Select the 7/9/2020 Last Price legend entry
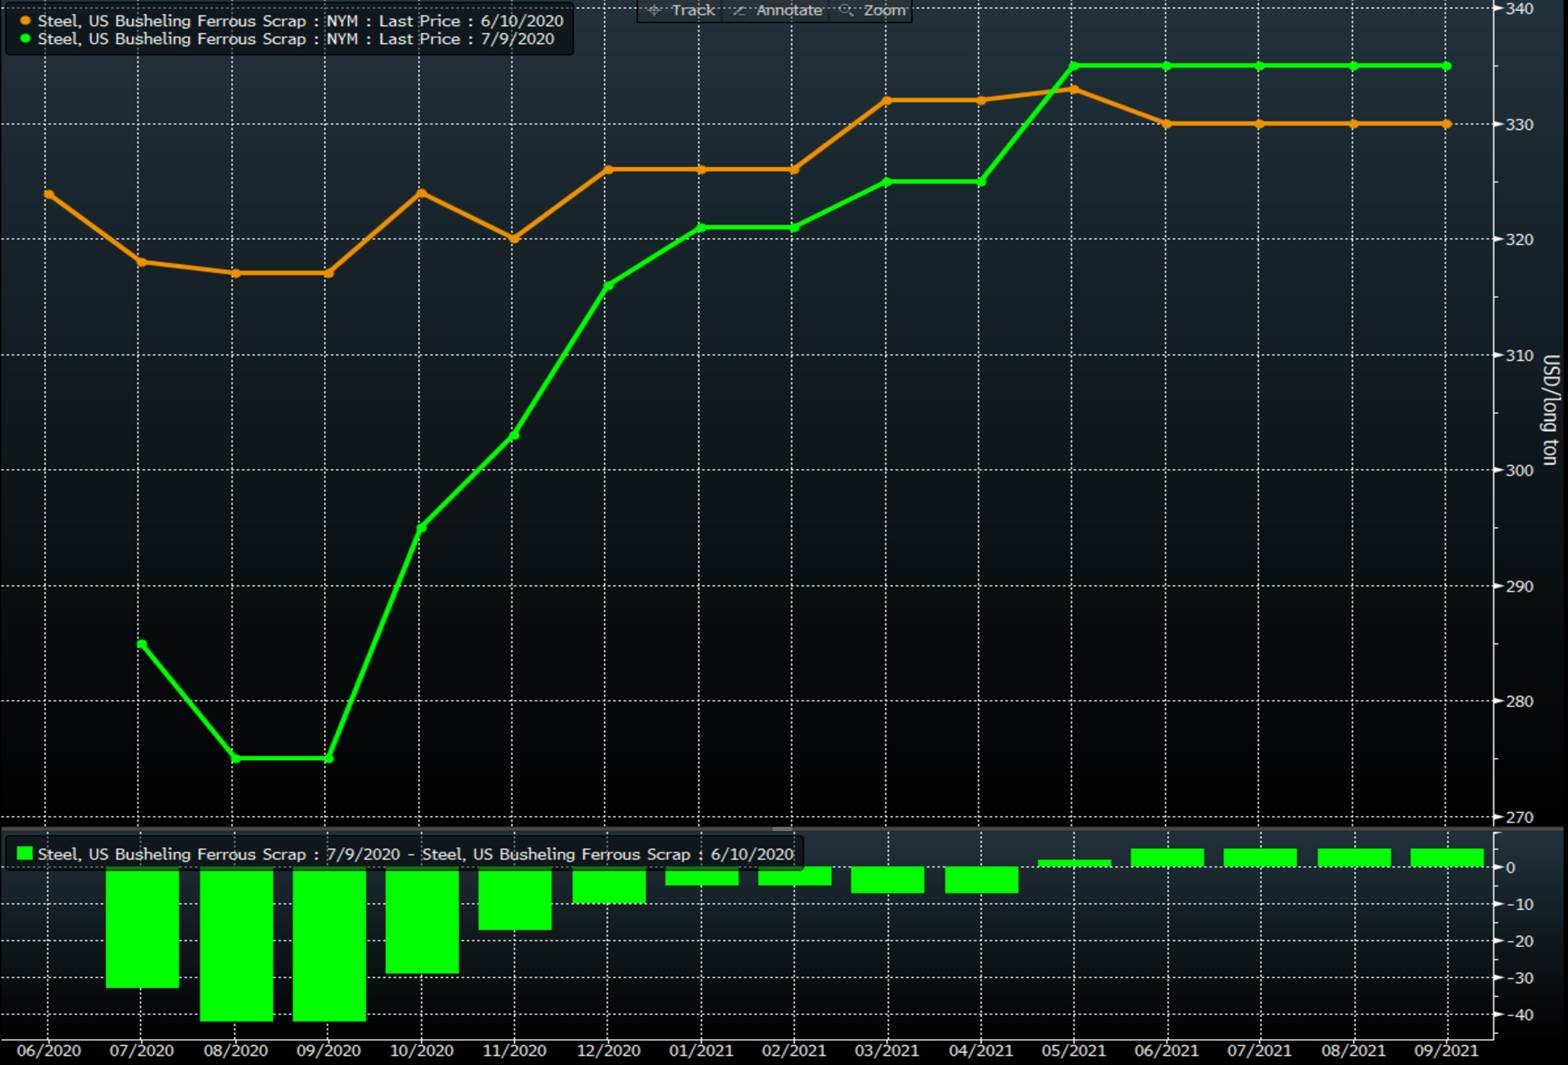The image size is (1568, 1065). tap(296, 39)
